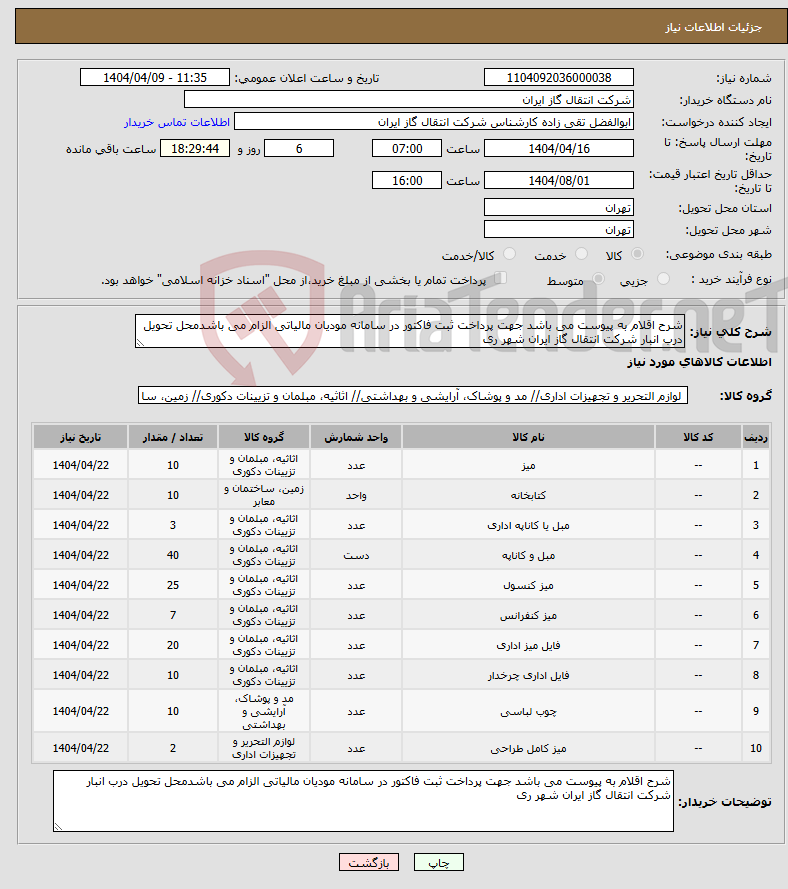
Task: Click the واحد شمارش column header
Action: point(356,437)
